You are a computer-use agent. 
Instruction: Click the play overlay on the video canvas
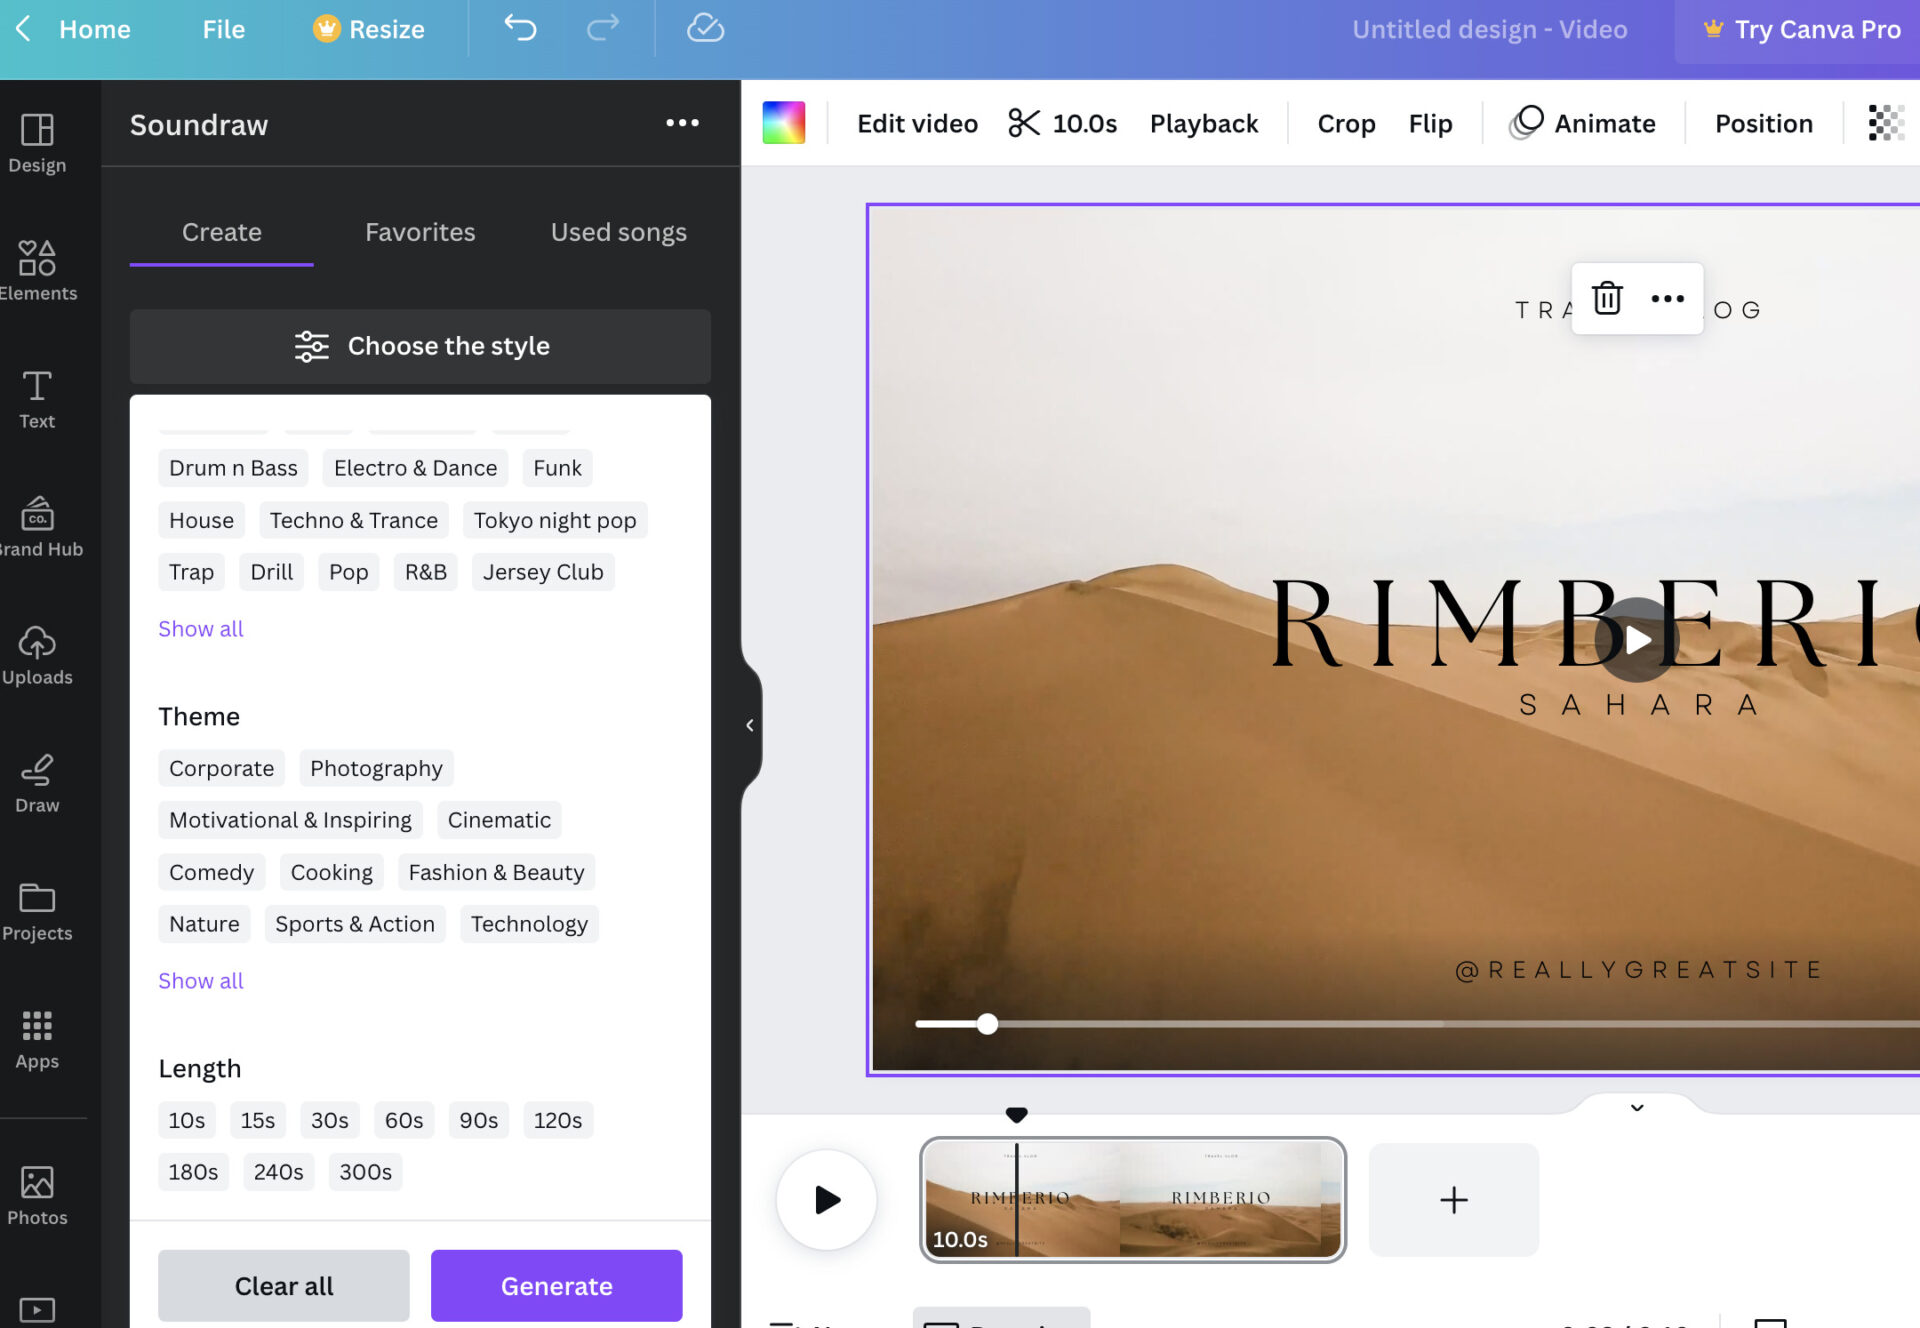pyautogui.click(x=1637, y=640)
